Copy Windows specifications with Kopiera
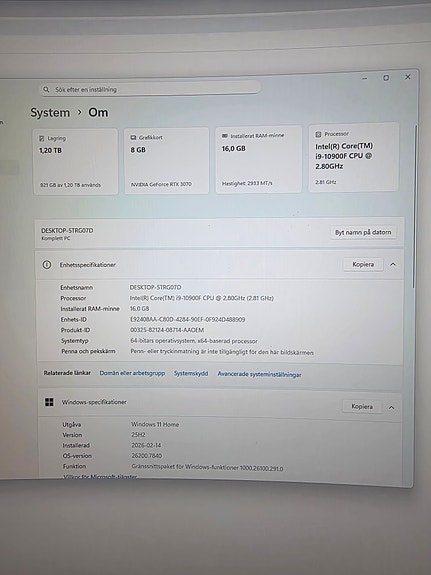Image resolution: width=431 pixels, height=575 pixels. click(x=362, y=406)
